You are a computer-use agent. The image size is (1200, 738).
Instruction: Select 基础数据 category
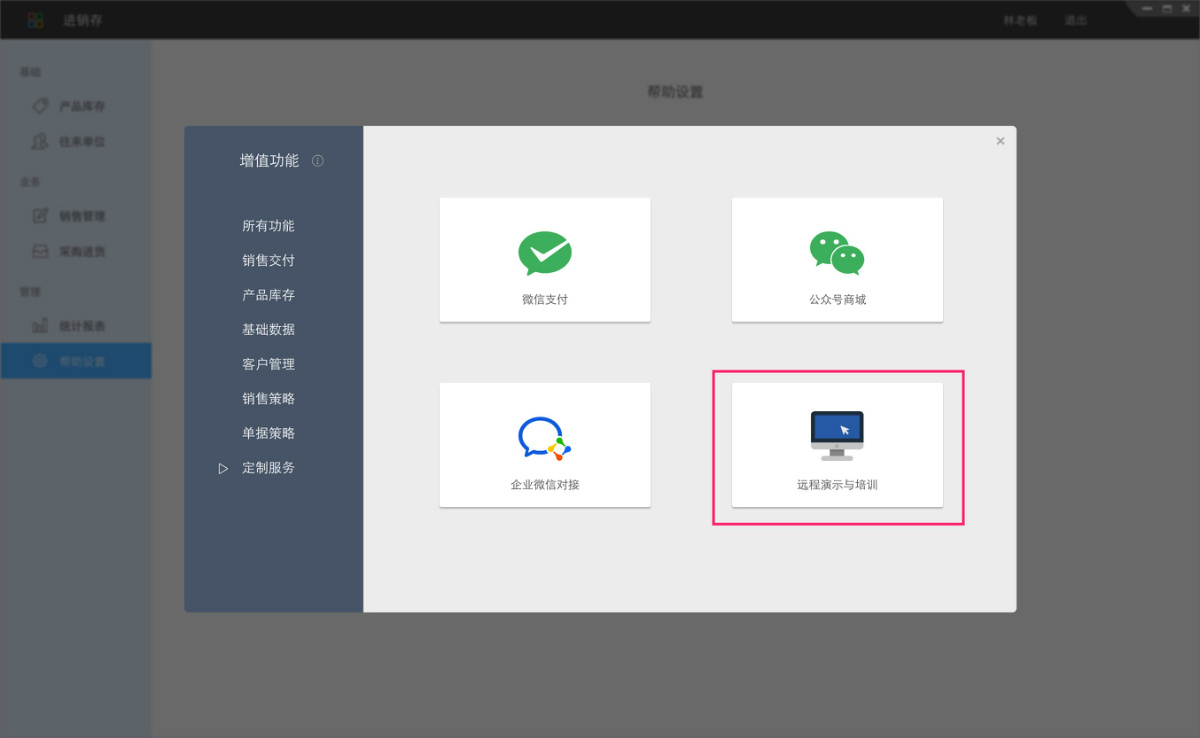268,329
